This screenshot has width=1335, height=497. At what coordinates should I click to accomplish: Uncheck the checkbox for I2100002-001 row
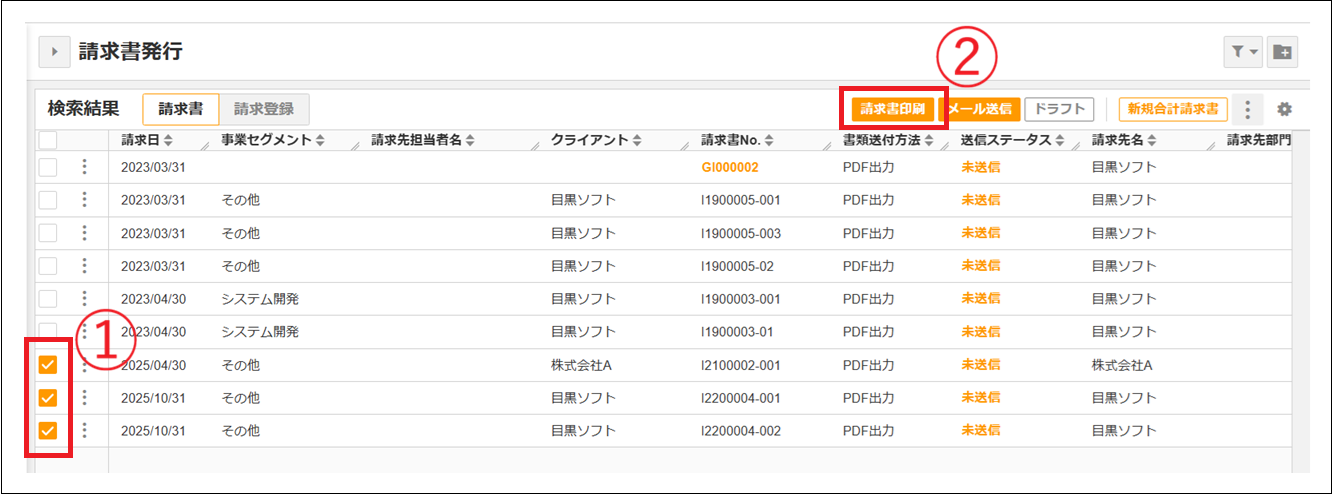click(x=48, y=365)
